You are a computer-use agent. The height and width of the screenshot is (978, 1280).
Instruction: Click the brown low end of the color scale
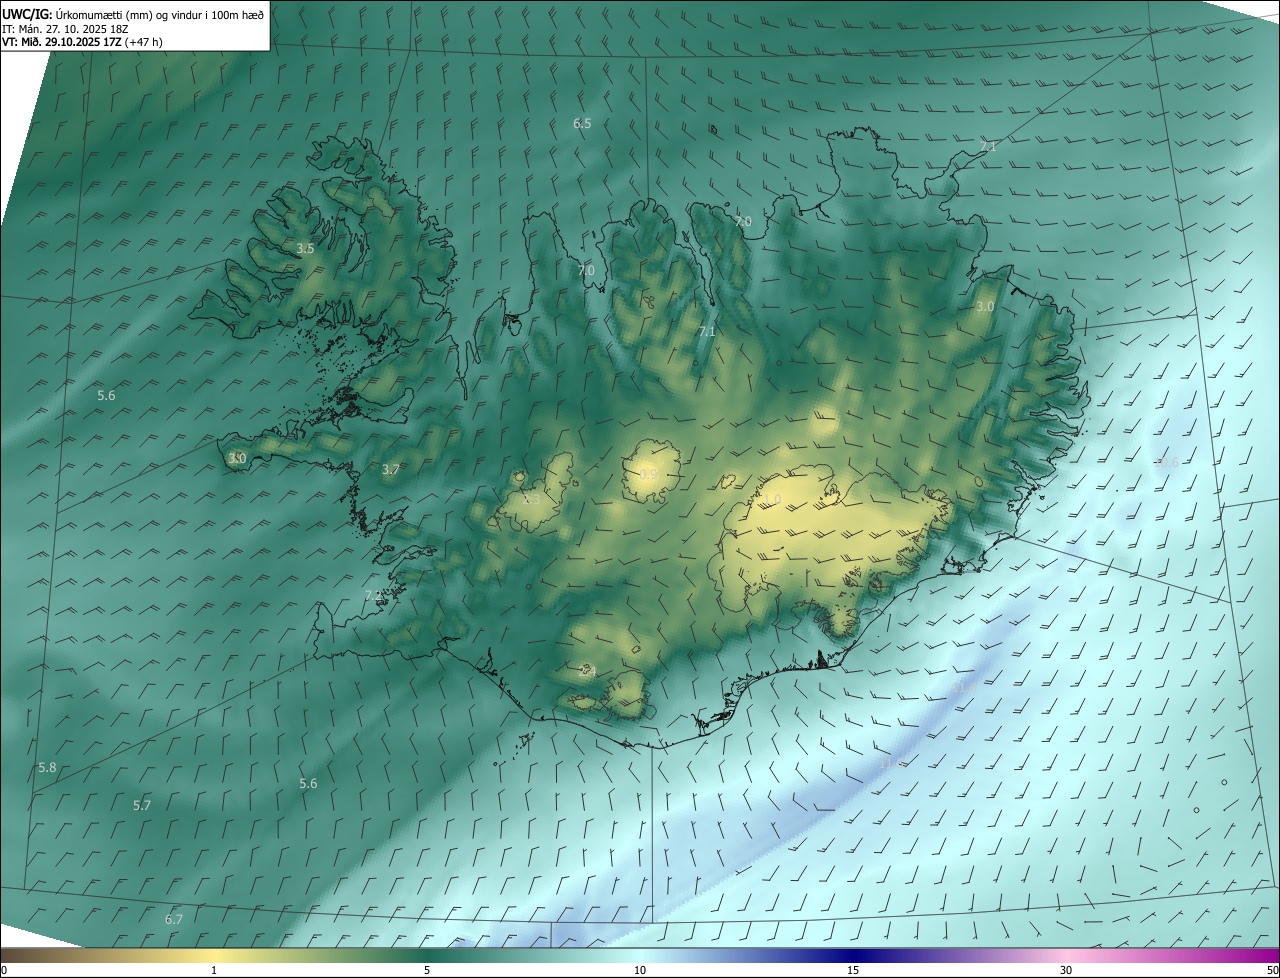tap(20, 955)
